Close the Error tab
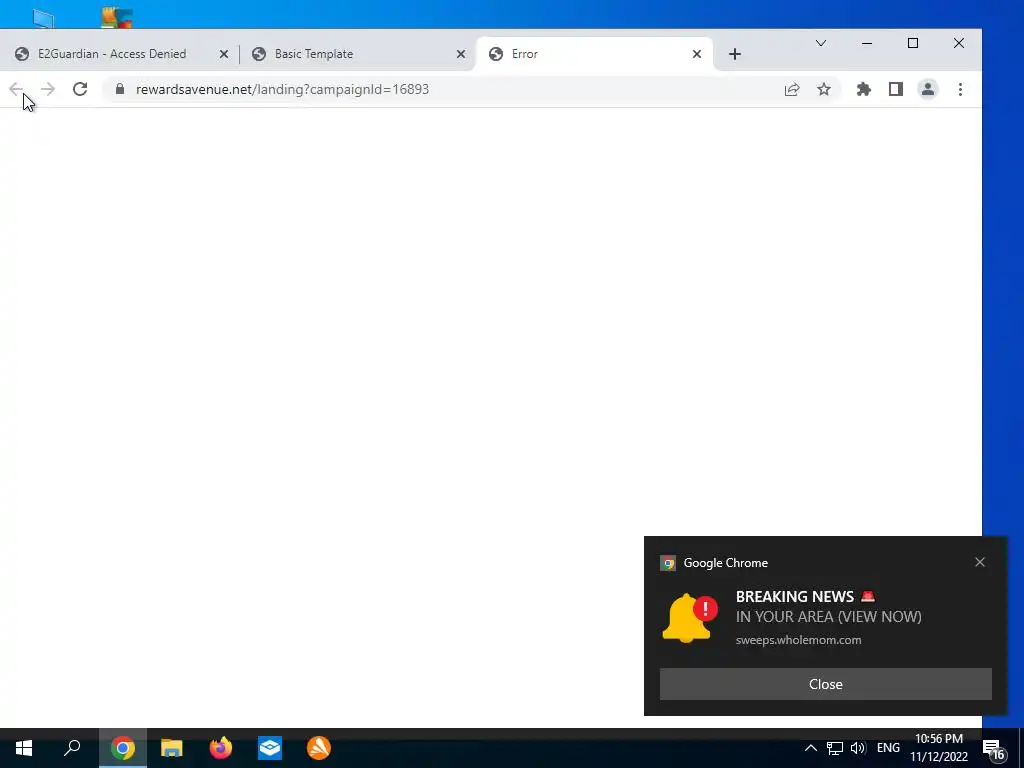 (x=697, y=54)
